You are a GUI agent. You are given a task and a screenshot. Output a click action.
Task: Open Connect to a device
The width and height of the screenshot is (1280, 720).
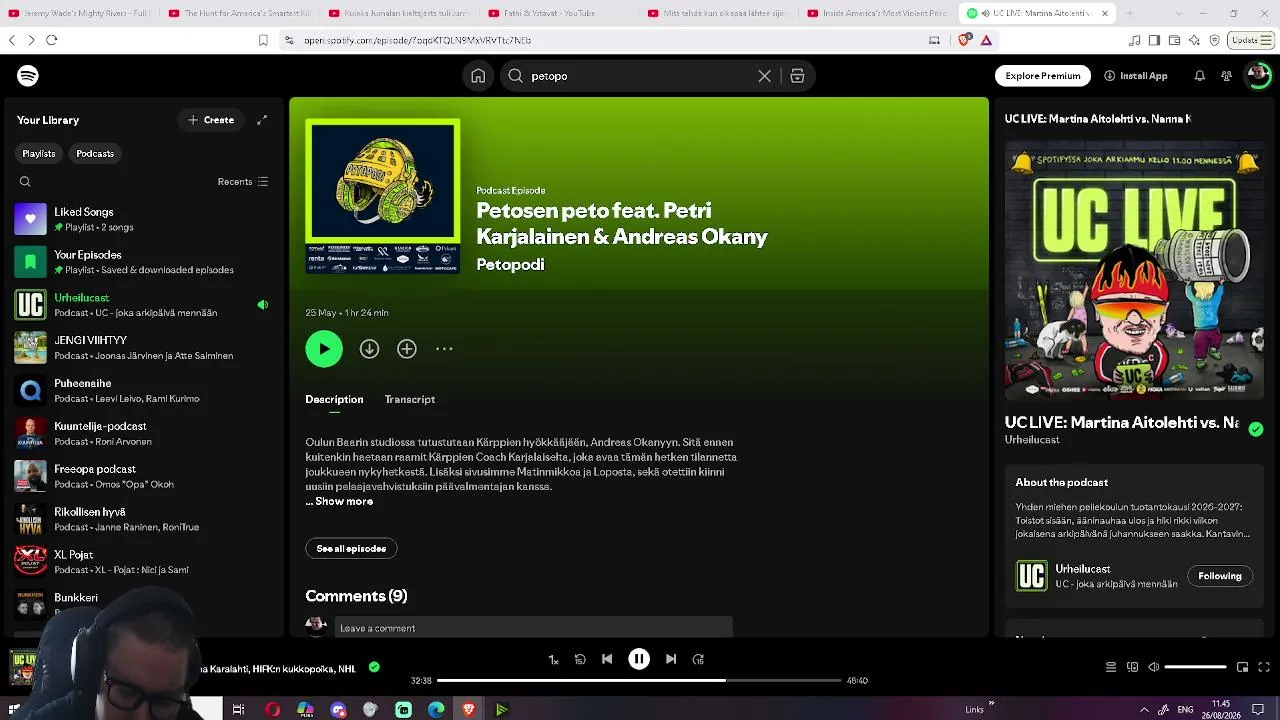(1132, 667)
